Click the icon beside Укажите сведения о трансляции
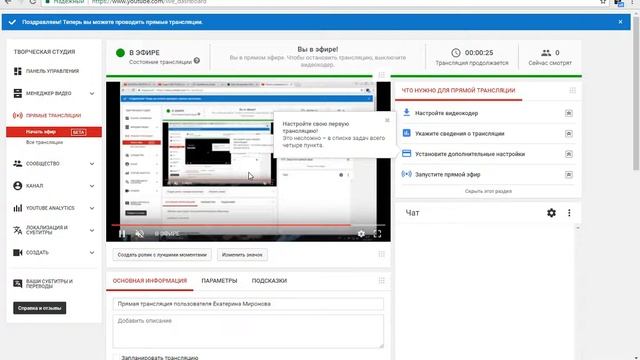640x360 pixels. pyautogui.click(x=407, y=133)
